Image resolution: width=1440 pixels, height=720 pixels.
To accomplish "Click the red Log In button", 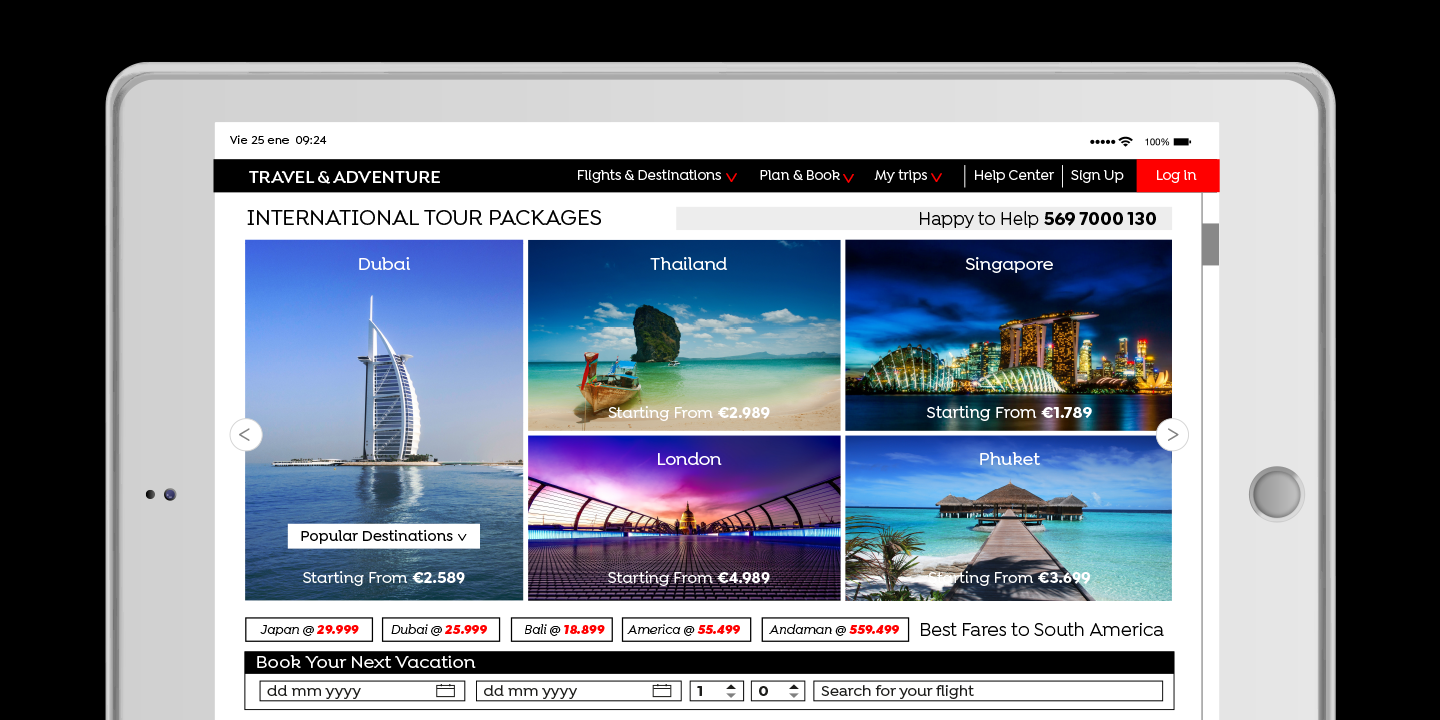I will coord(1177,176).
